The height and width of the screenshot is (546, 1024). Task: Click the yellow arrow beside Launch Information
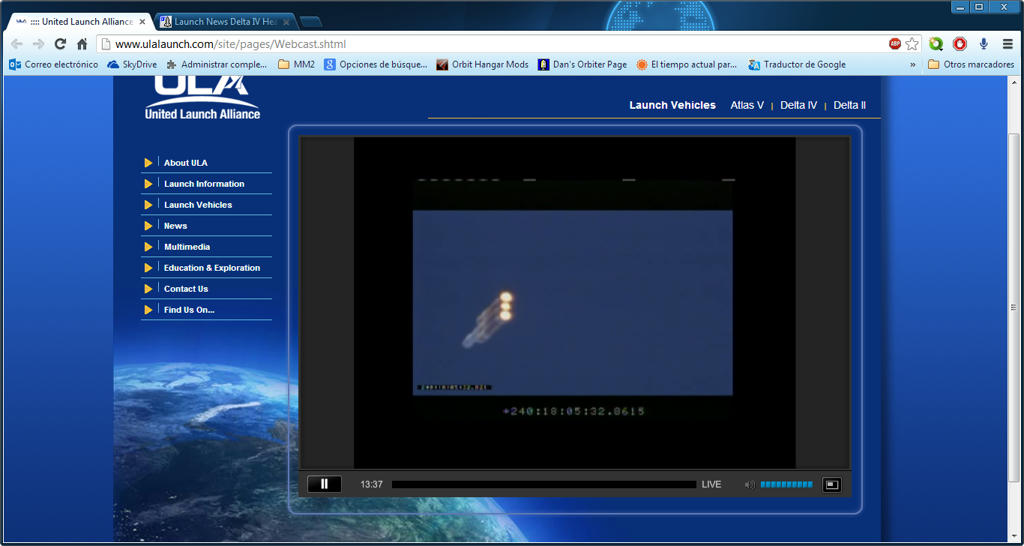[x=148, y=184]
